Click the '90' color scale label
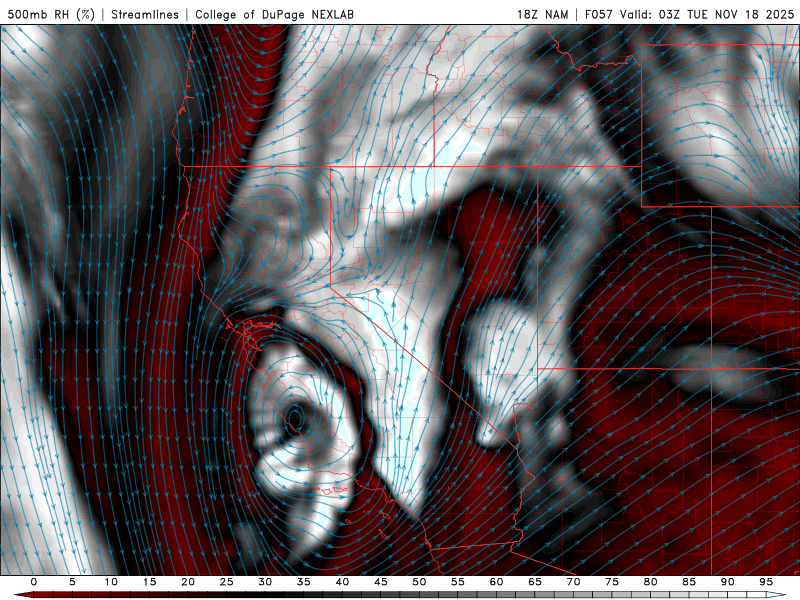This screenshot has width=800, height=600. coord(727,582)
